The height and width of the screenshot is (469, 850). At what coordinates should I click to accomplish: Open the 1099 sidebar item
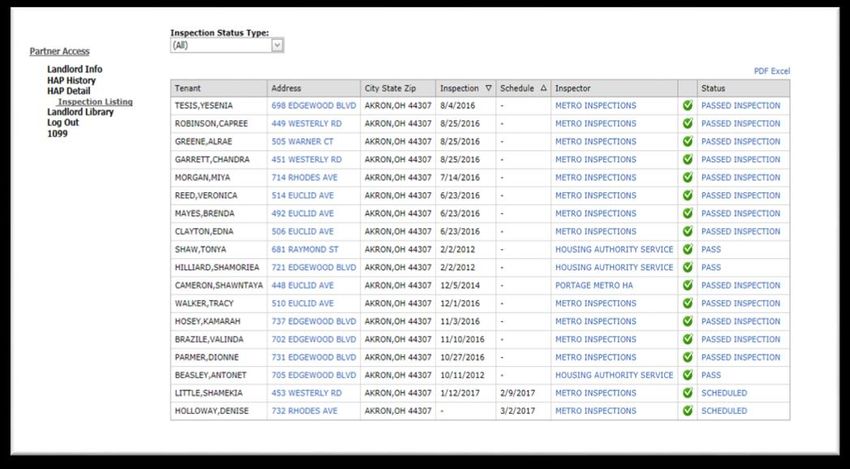point(57,133)
